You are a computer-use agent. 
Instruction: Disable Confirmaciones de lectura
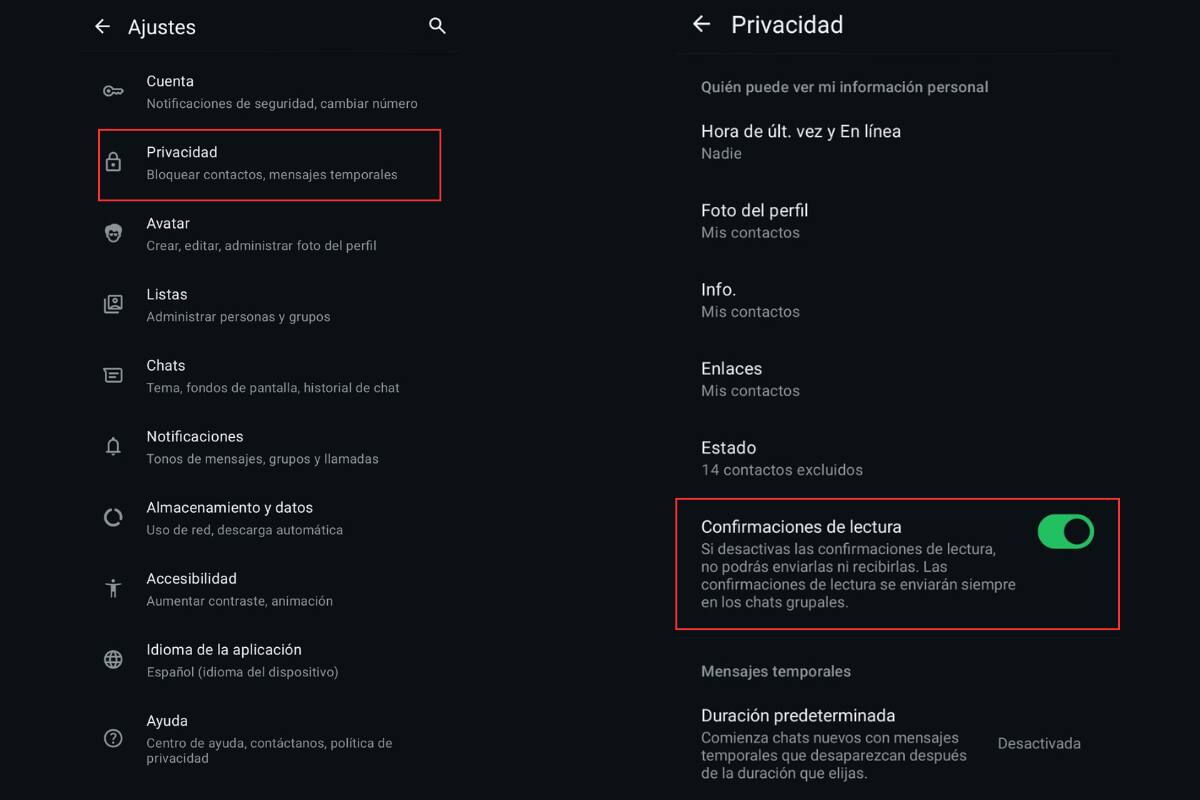click(1065, 531)
